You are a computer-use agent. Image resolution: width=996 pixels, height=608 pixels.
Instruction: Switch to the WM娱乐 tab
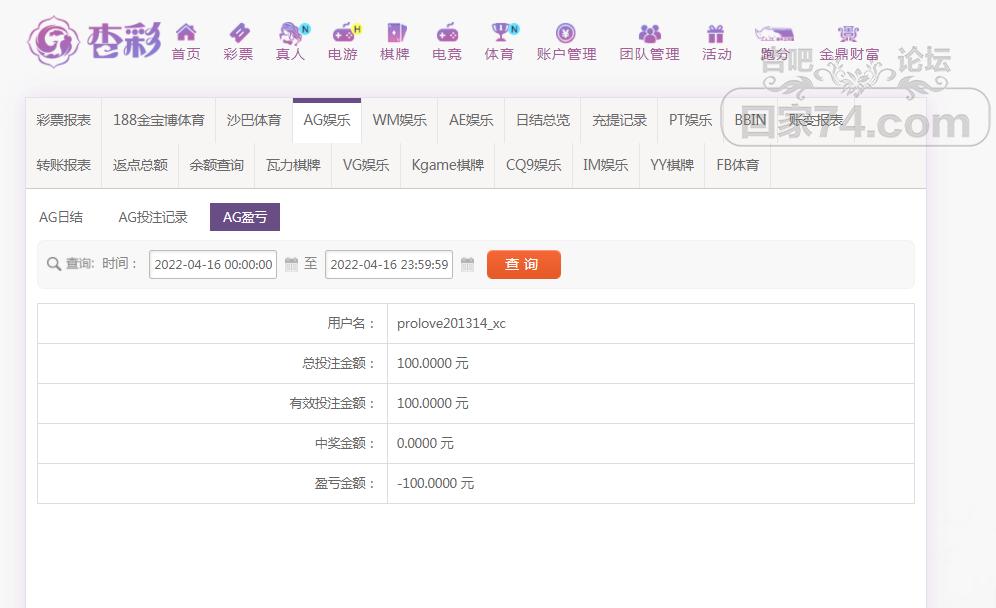[400, 120]
